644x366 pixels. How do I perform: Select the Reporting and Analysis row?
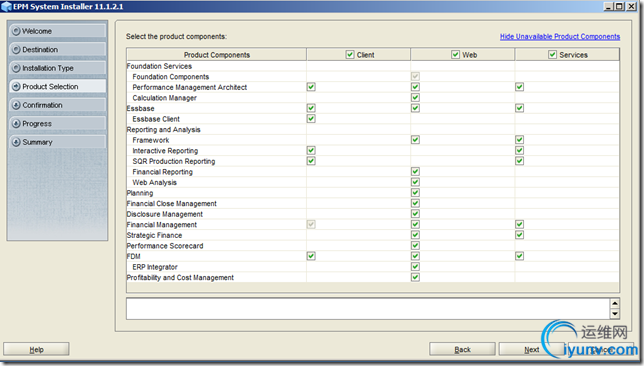click(x=373, y=129)
